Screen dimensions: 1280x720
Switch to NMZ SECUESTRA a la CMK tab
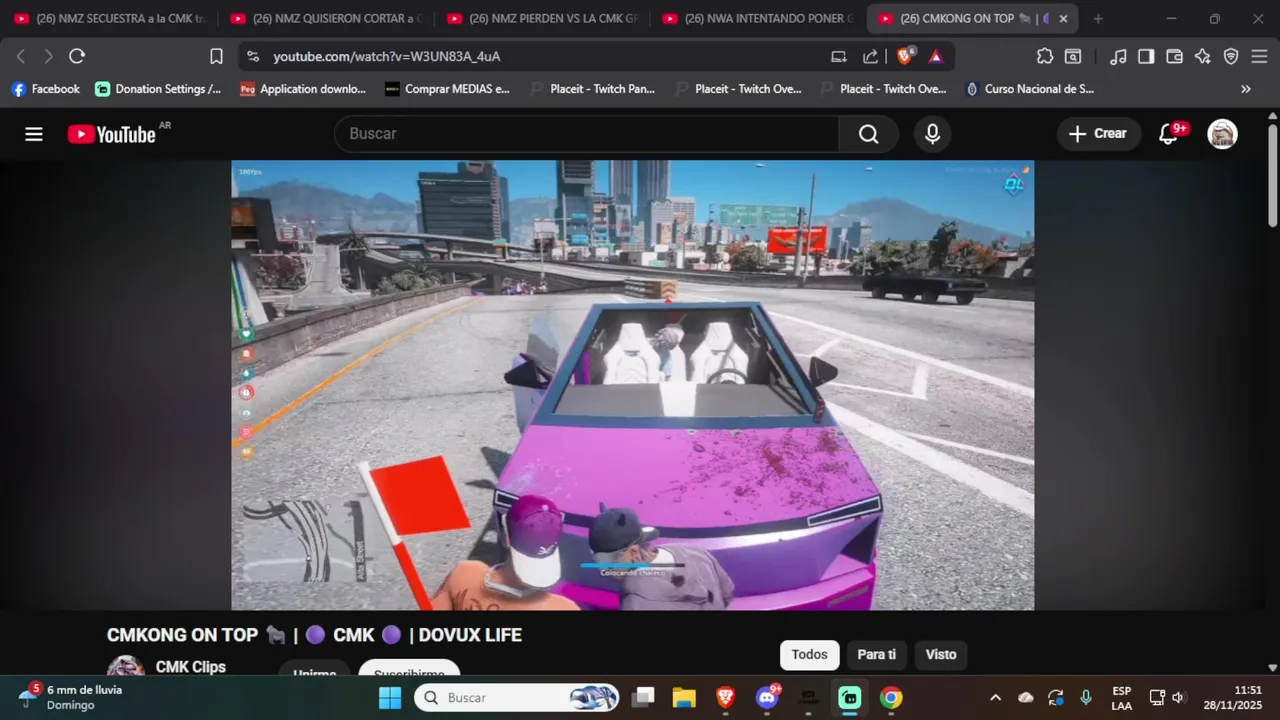pyautogui.click(x=110, y=19)
